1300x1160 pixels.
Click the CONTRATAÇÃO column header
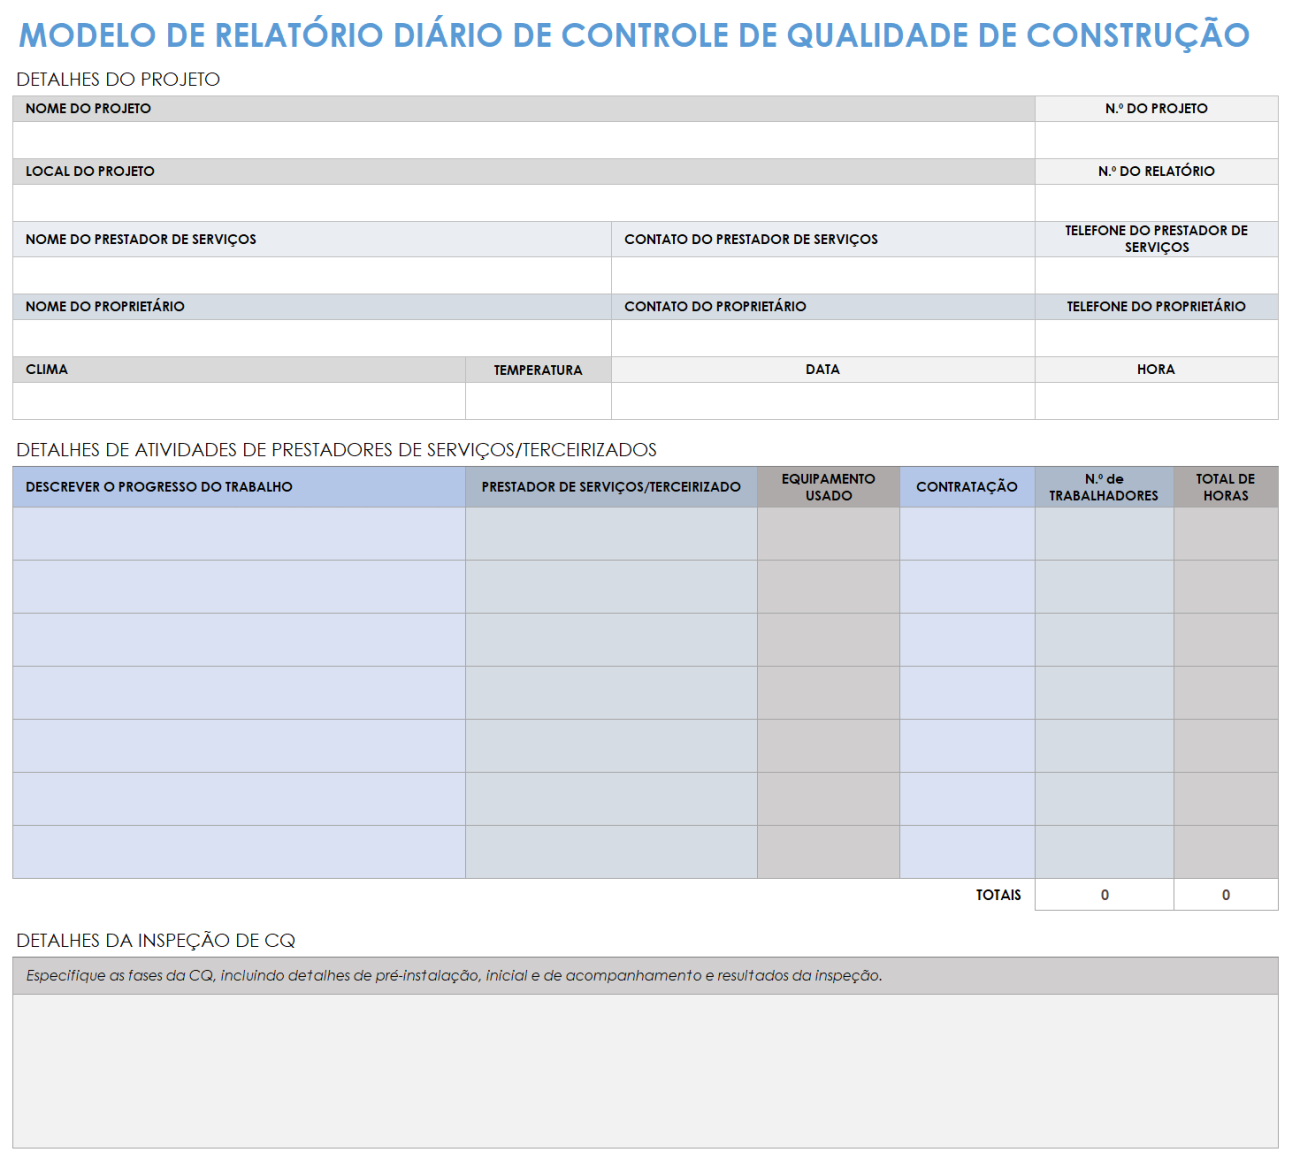click(x=967, y=486)
